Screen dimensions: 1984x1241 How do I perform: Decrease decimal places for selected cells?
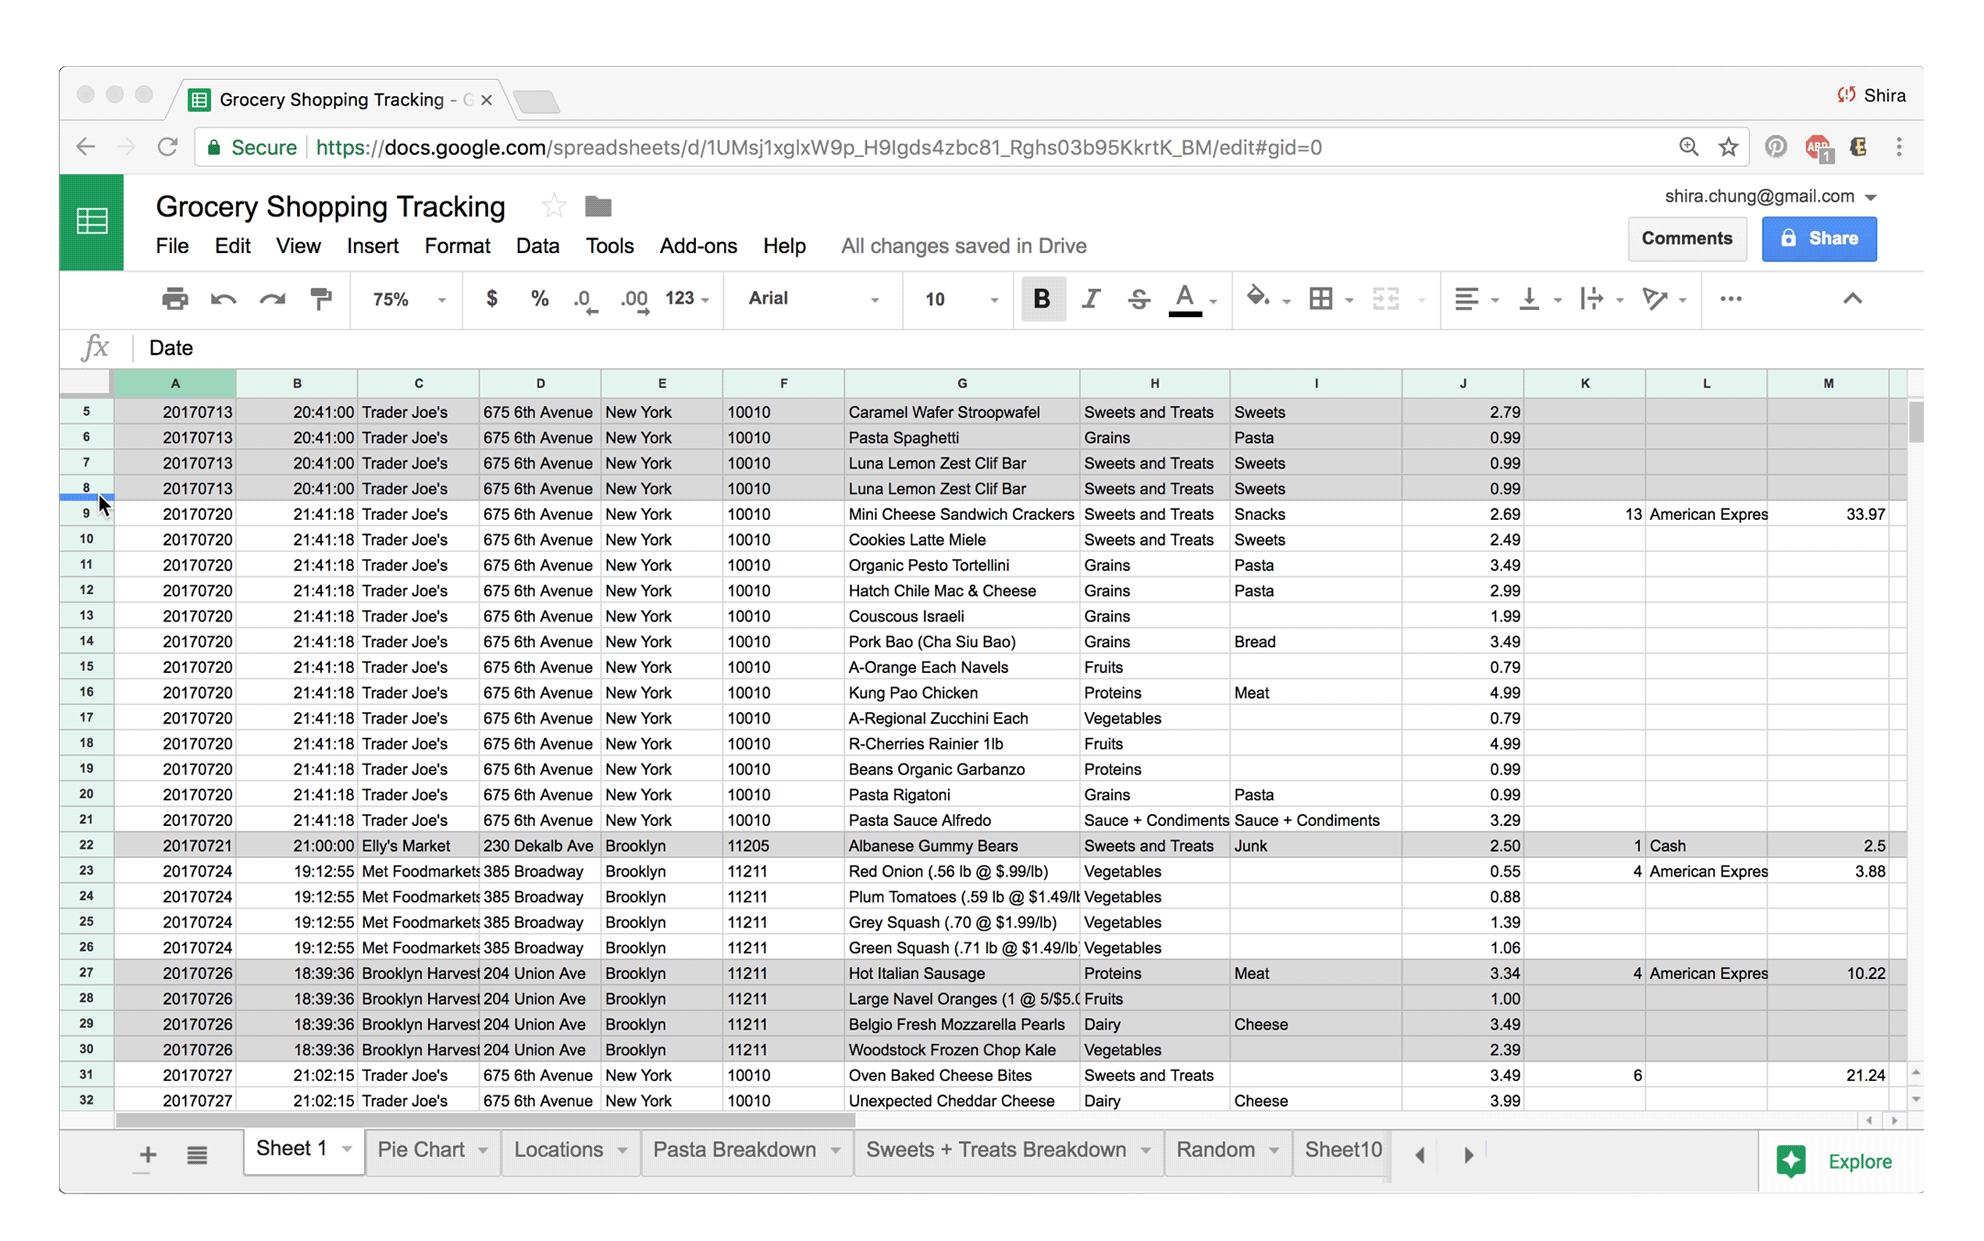point(585,299)
